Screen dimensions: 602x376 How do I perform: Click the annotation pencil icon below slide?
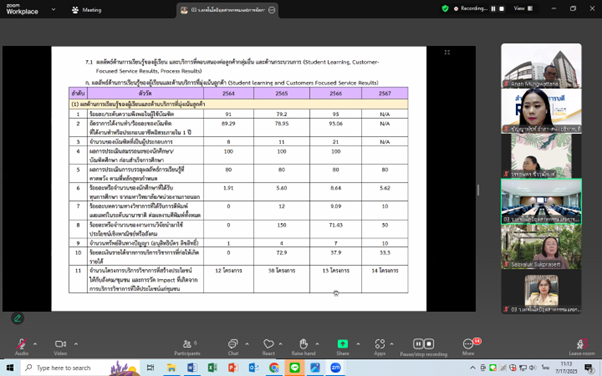[17, 318]
